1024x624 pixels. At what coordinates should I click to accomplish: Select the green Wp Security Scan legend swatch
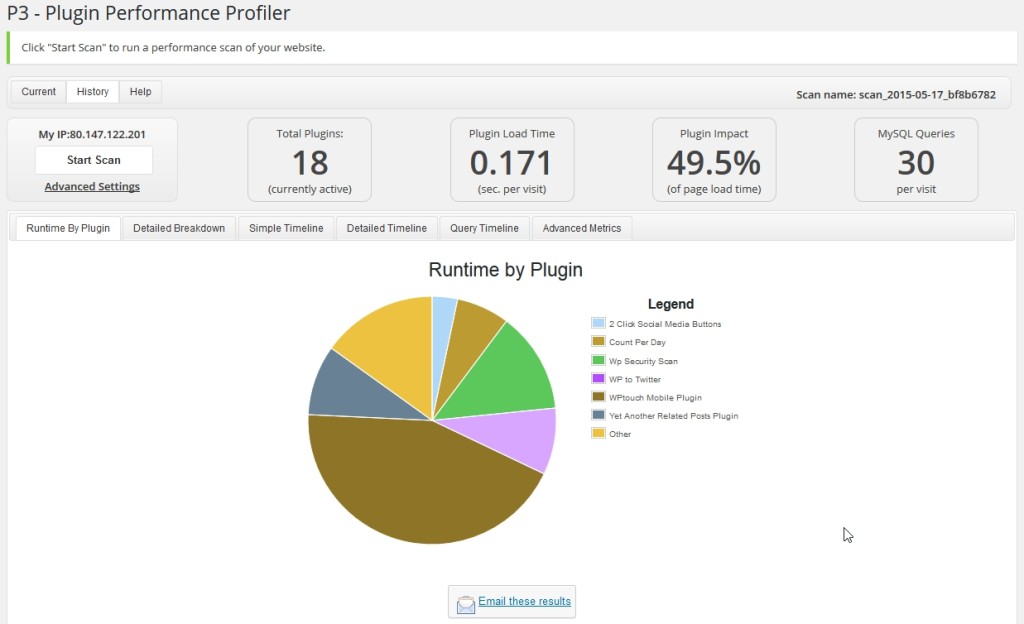click(598, 360)
